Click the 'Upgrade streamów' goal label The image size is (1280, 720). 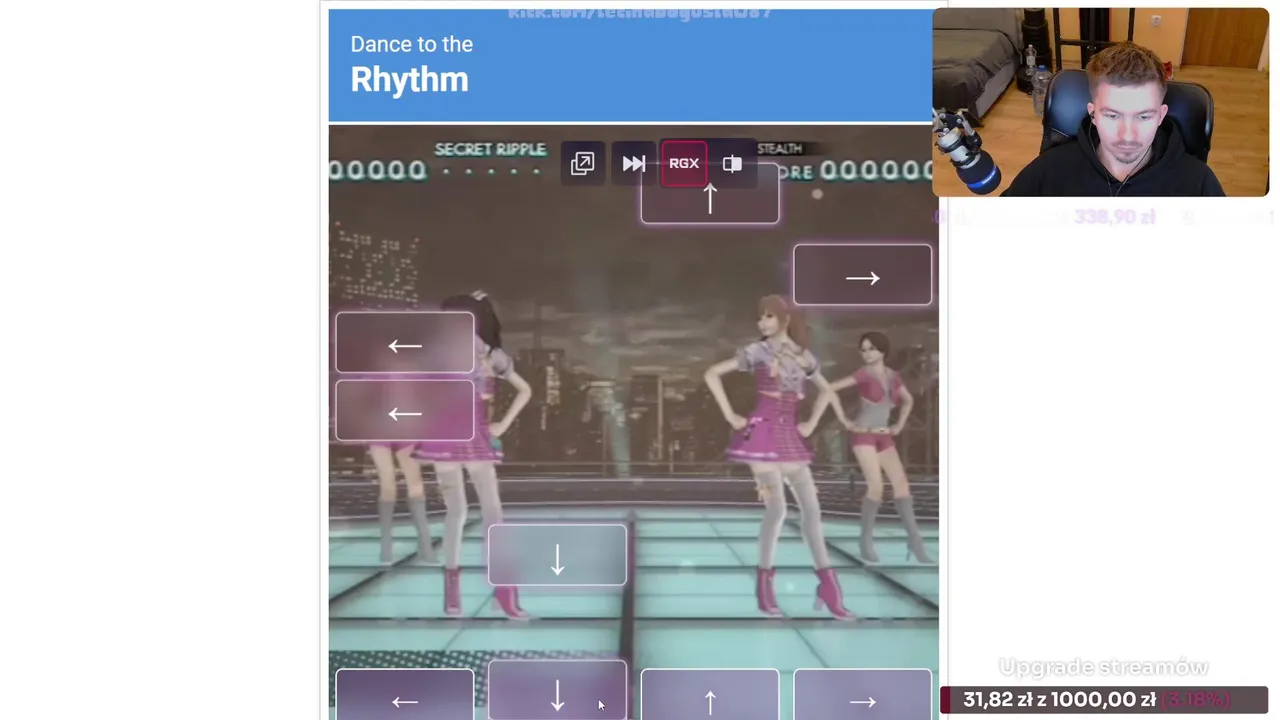tap(1103, 667)
